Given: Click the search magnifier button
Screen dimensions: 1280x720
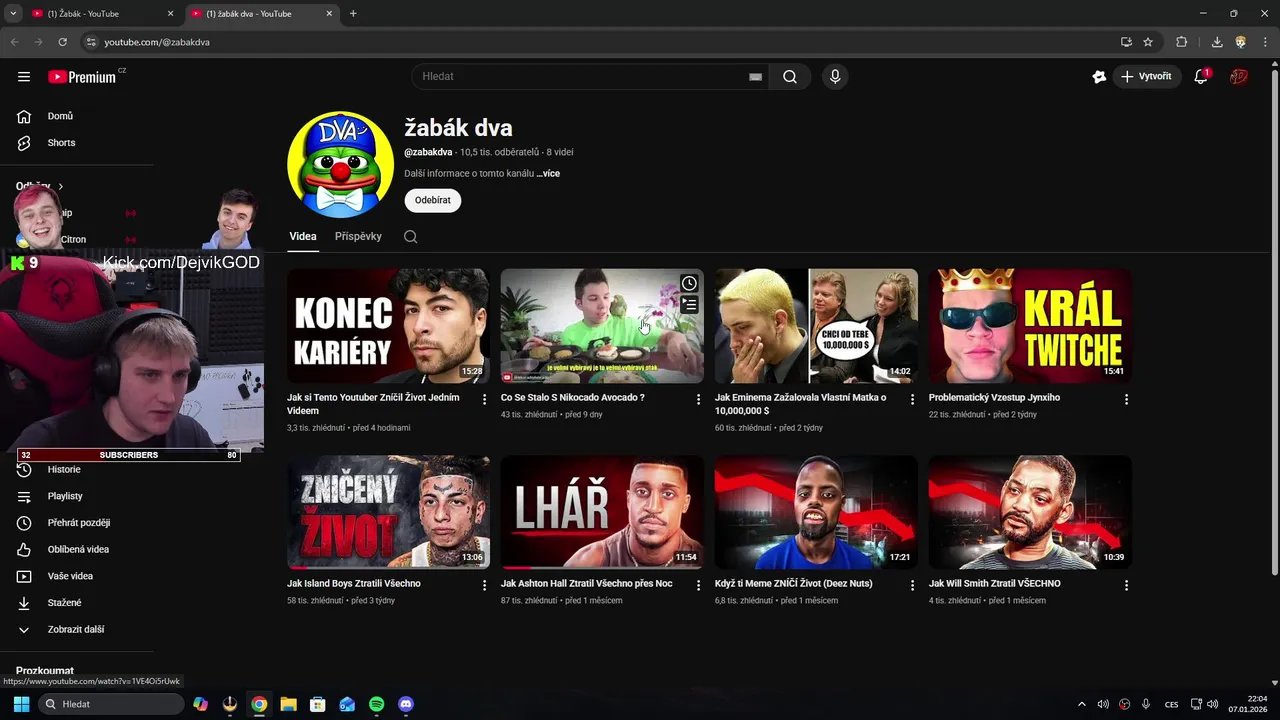Looking at the screenshot, I should (790, 76).
